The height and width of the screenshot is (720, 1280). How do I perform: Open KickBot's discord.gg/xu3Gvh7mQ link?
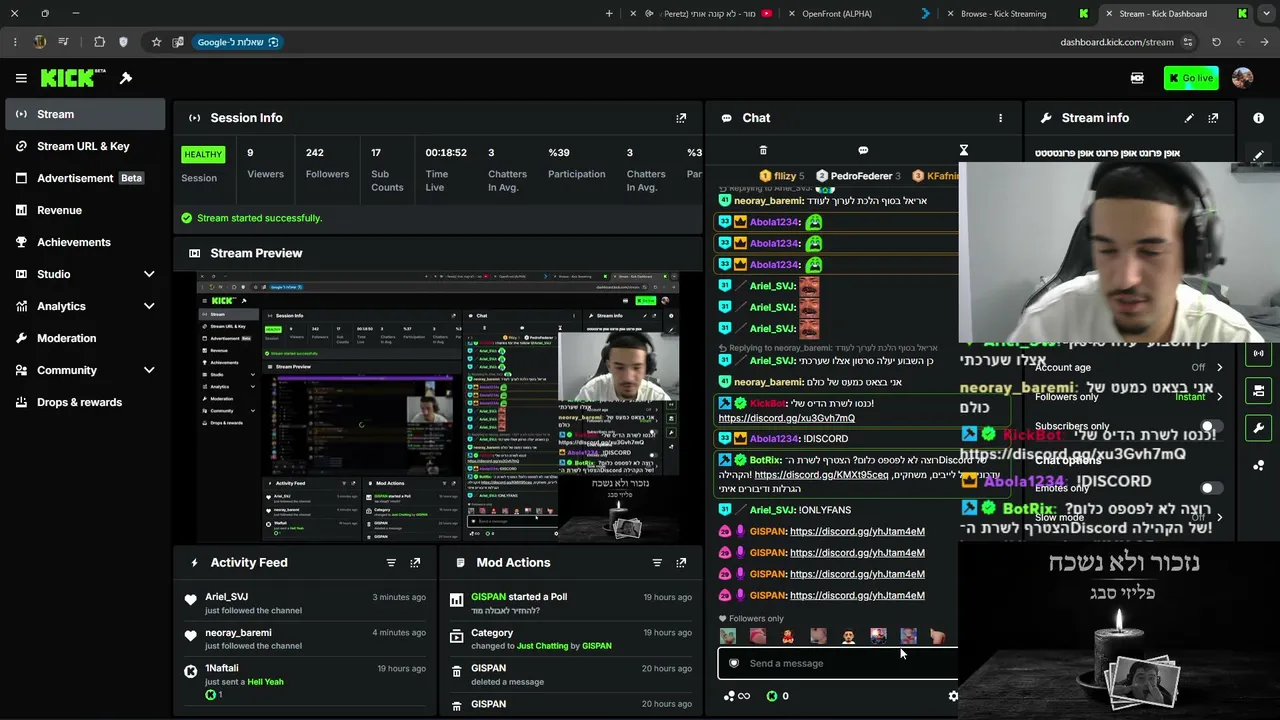coord(786,418)
